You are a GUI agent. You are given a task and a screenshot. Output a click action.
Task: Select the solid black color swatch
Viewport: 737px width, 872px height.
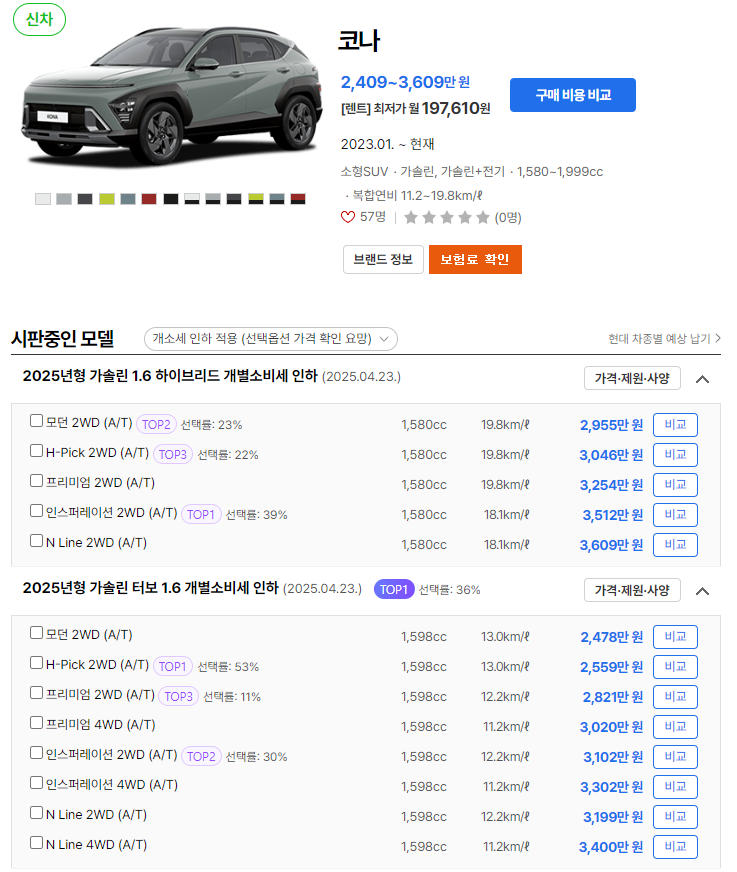(171, 199)
